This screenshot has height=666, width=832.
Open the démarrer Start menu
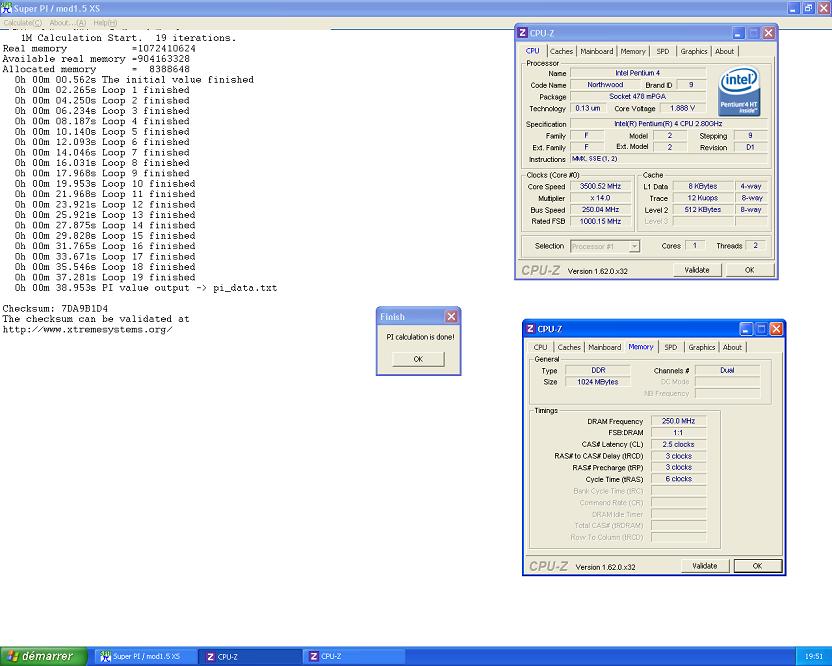(43, 656)
